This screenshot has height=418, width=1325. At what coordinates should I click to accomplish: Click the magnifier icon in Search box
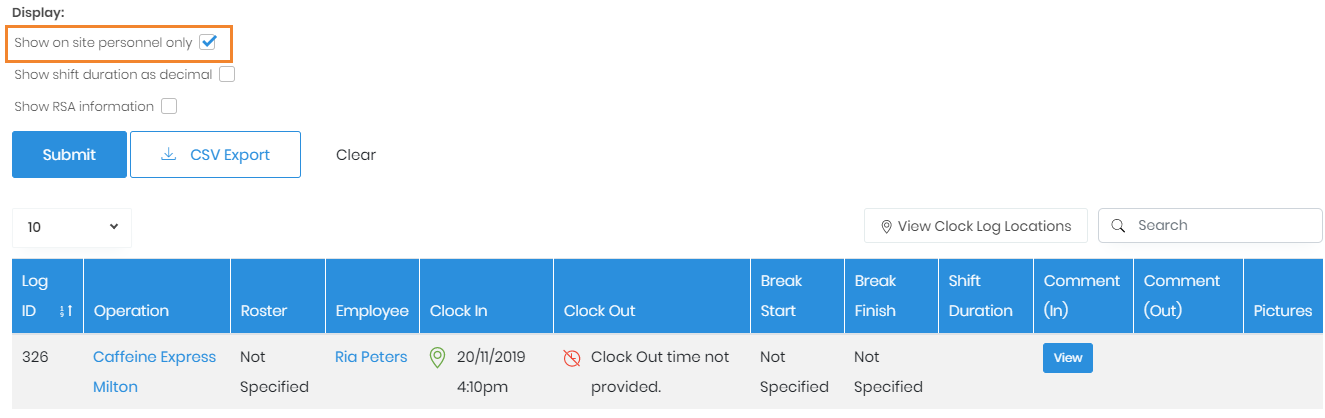tap(1119, 226)
